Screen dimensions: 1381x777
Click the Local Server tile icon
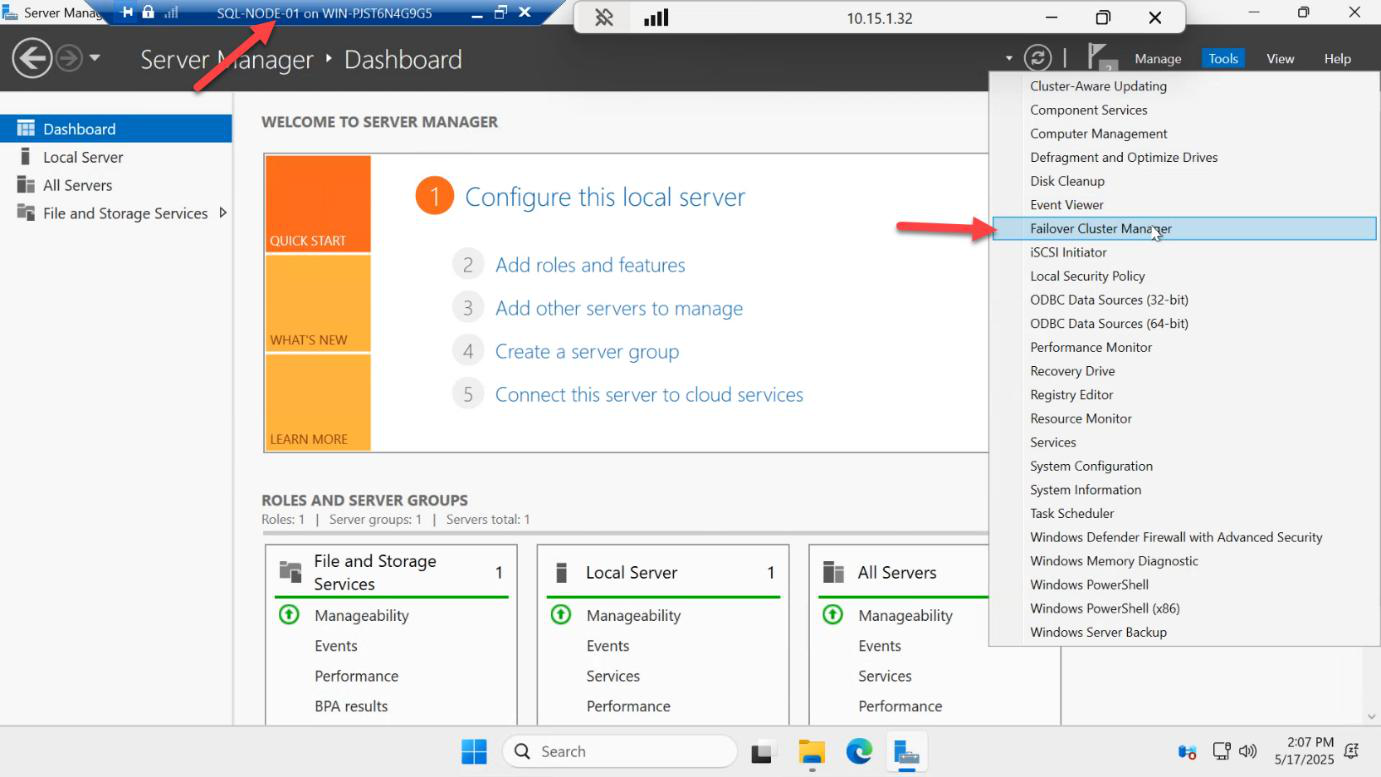click(x=561, y=572)
